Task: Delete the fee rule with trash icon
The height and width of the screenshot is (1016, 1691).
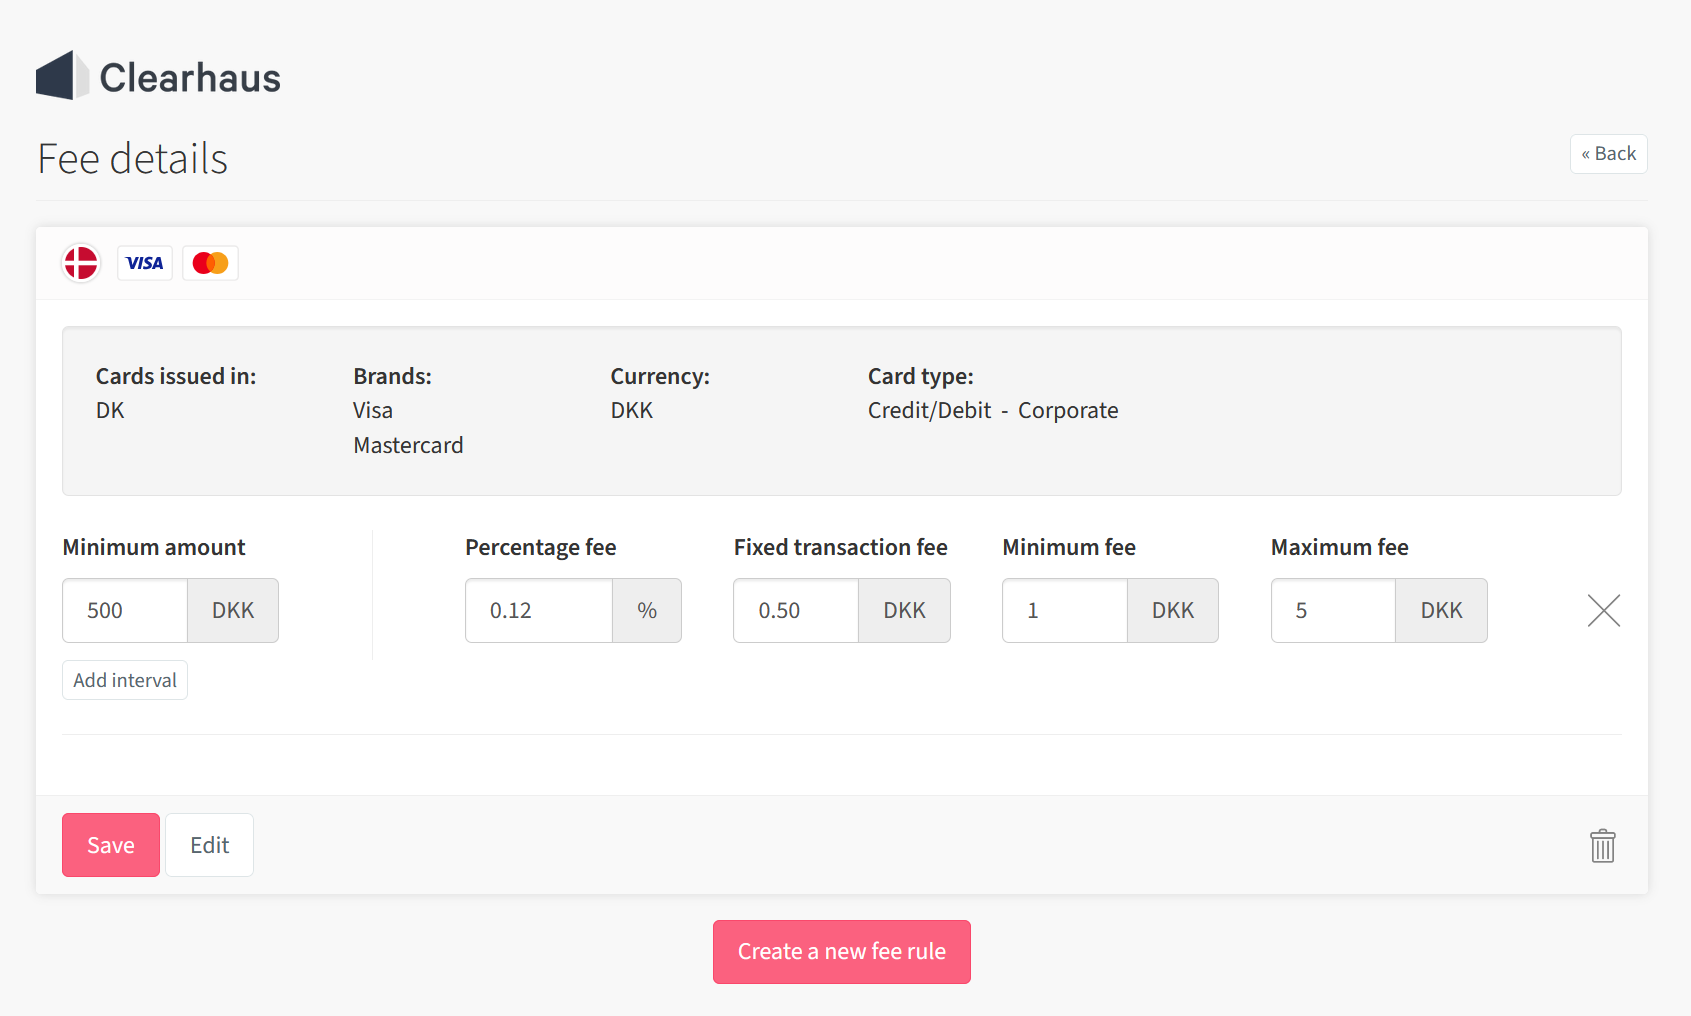Action: click(x=1603, y=845)
